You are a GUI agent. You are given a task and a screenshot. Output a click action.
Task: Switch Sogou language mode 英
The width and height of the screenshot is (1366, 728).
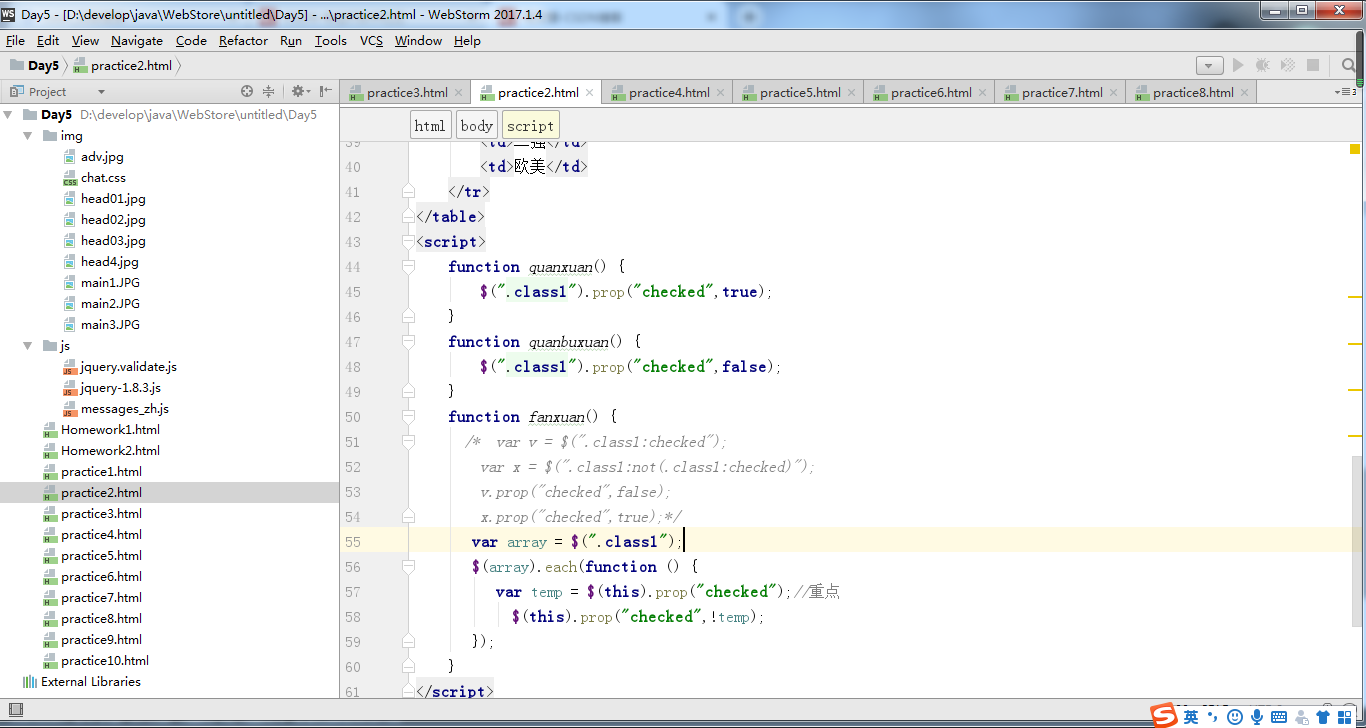point(1191,716)
